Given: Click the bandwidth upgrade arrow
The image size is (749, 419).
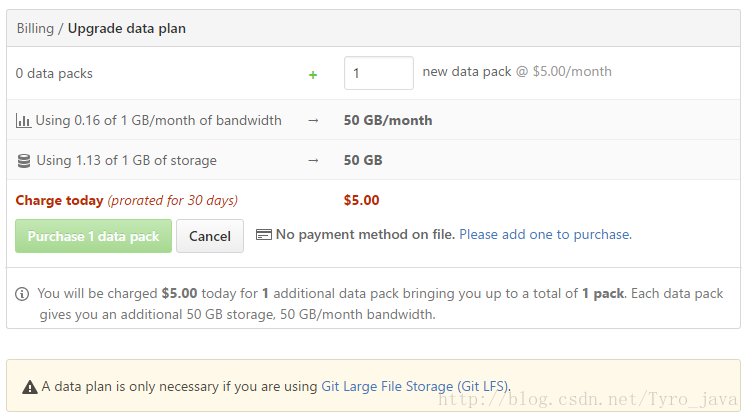Looking at the screenshot, I should [x=313, y=120].
